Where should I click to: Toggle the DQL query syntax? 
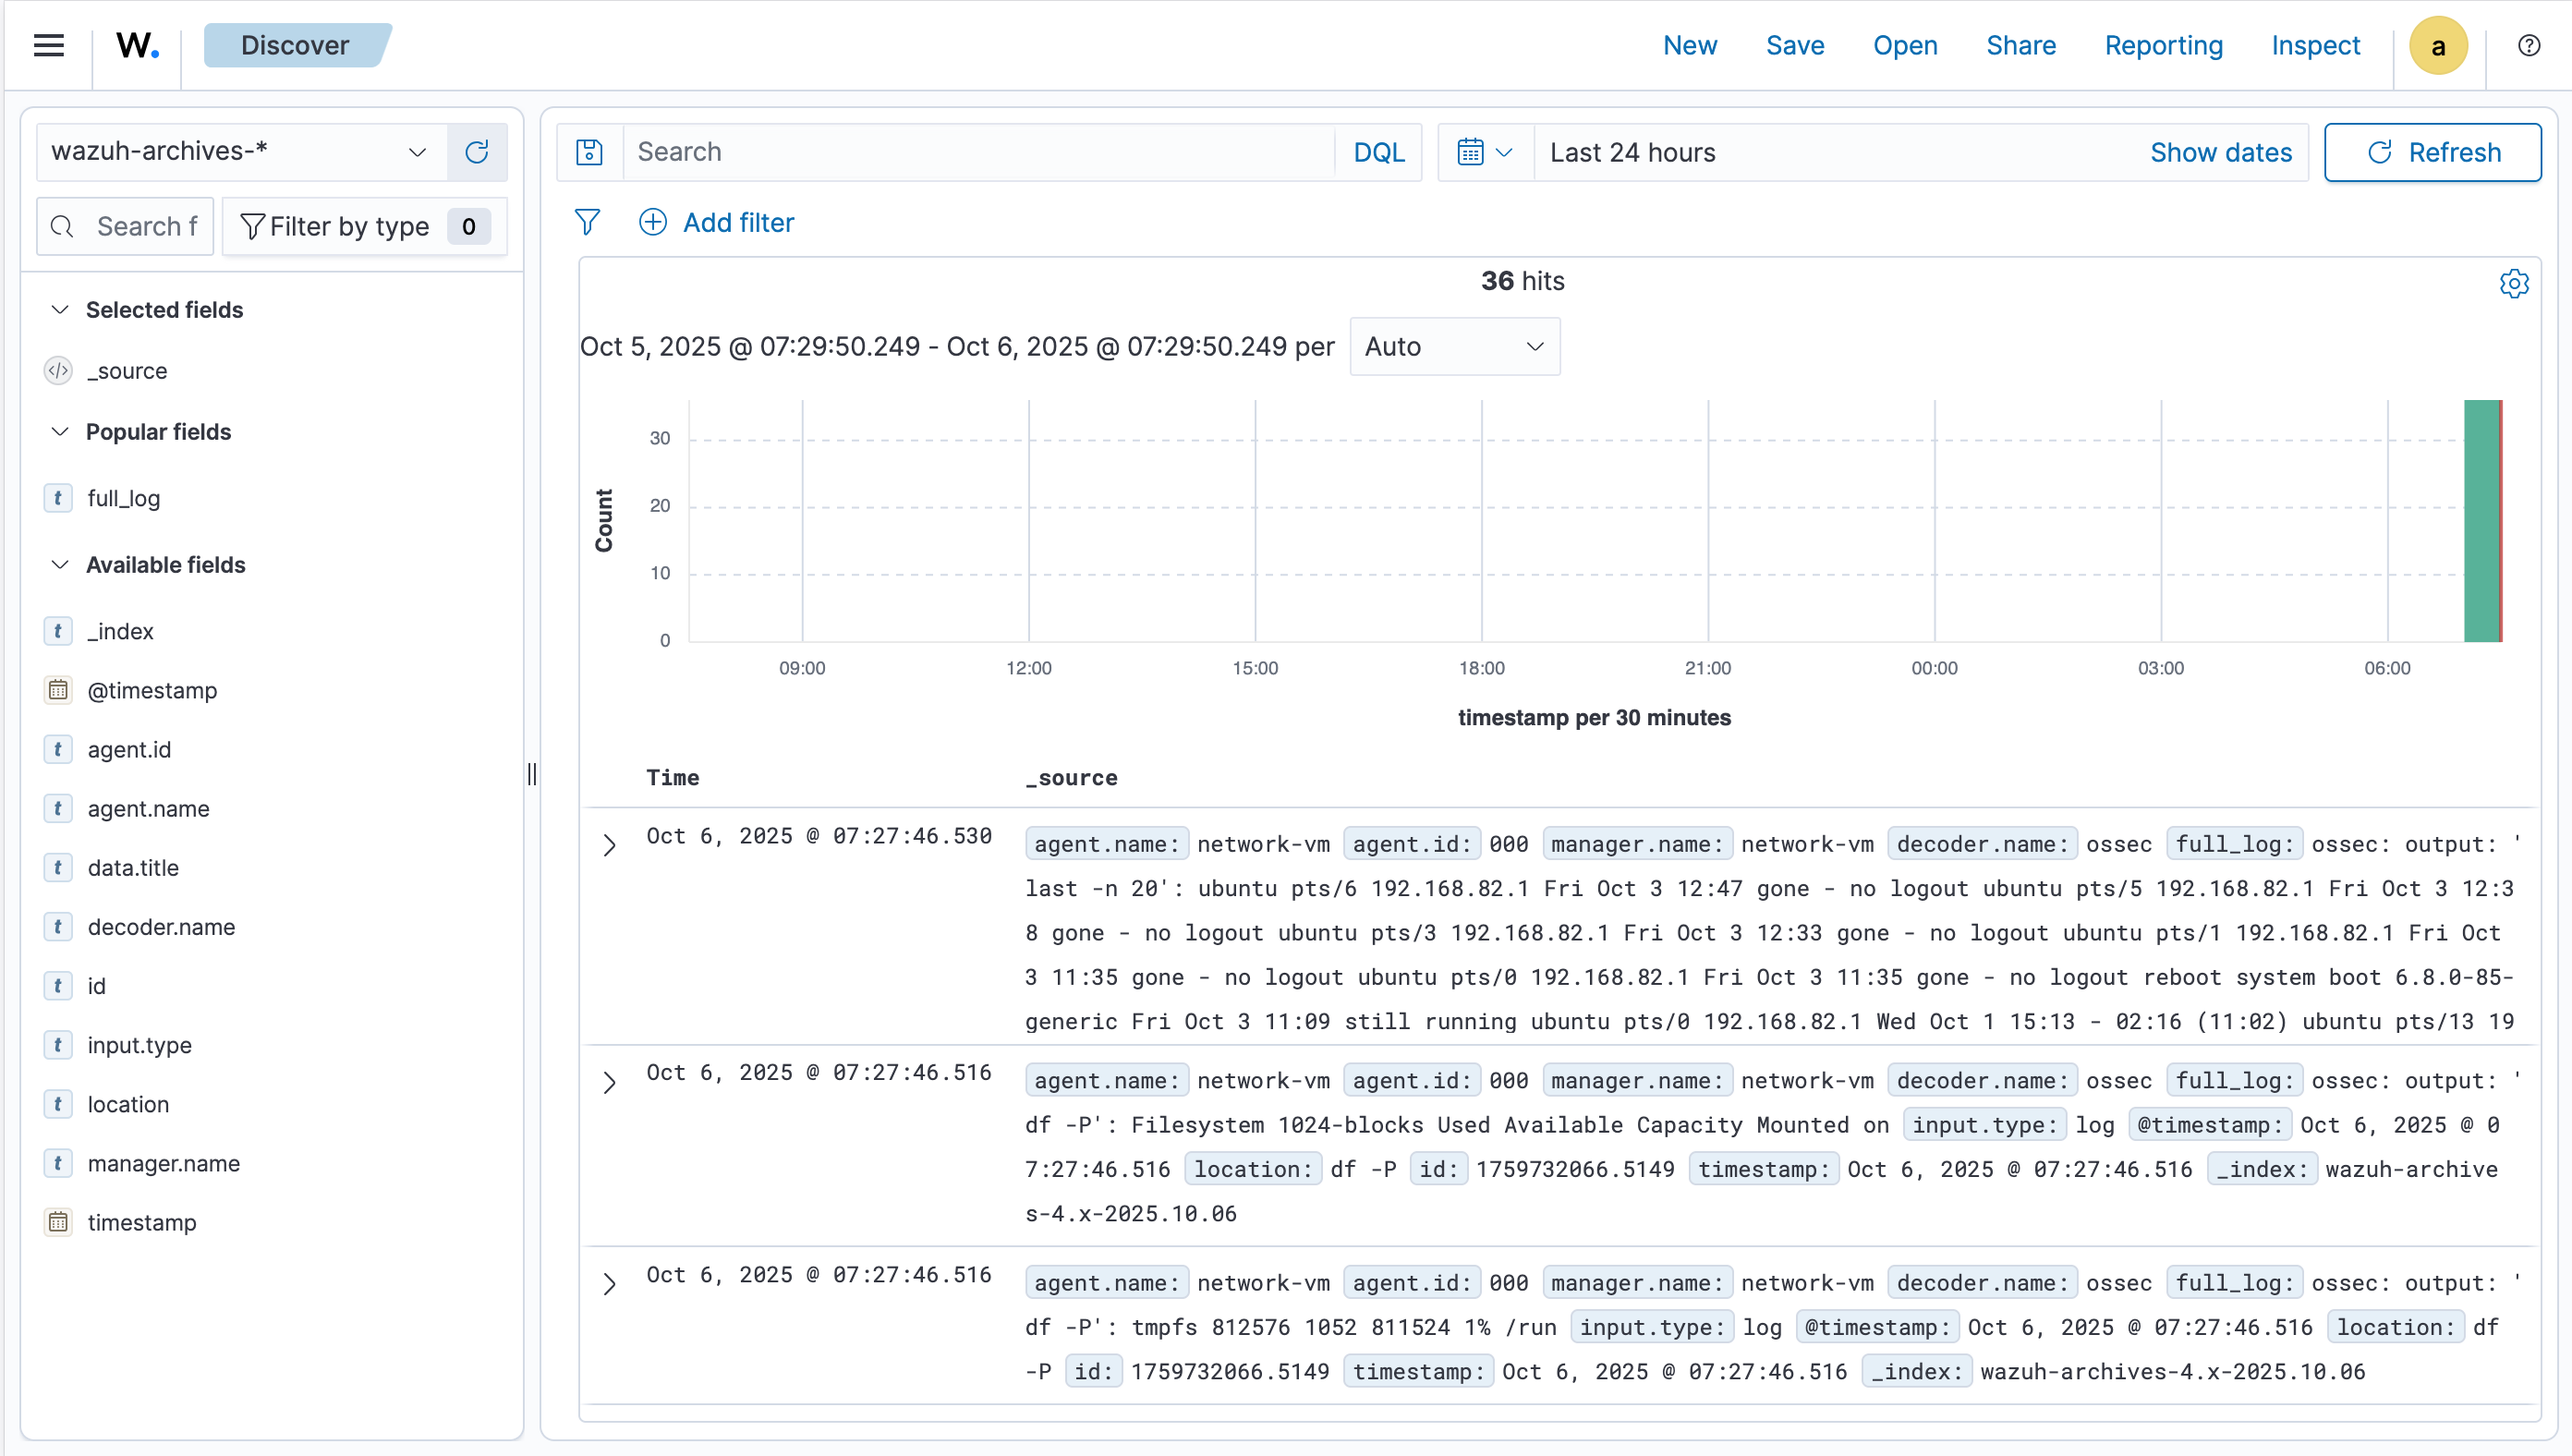(1377, 152)
